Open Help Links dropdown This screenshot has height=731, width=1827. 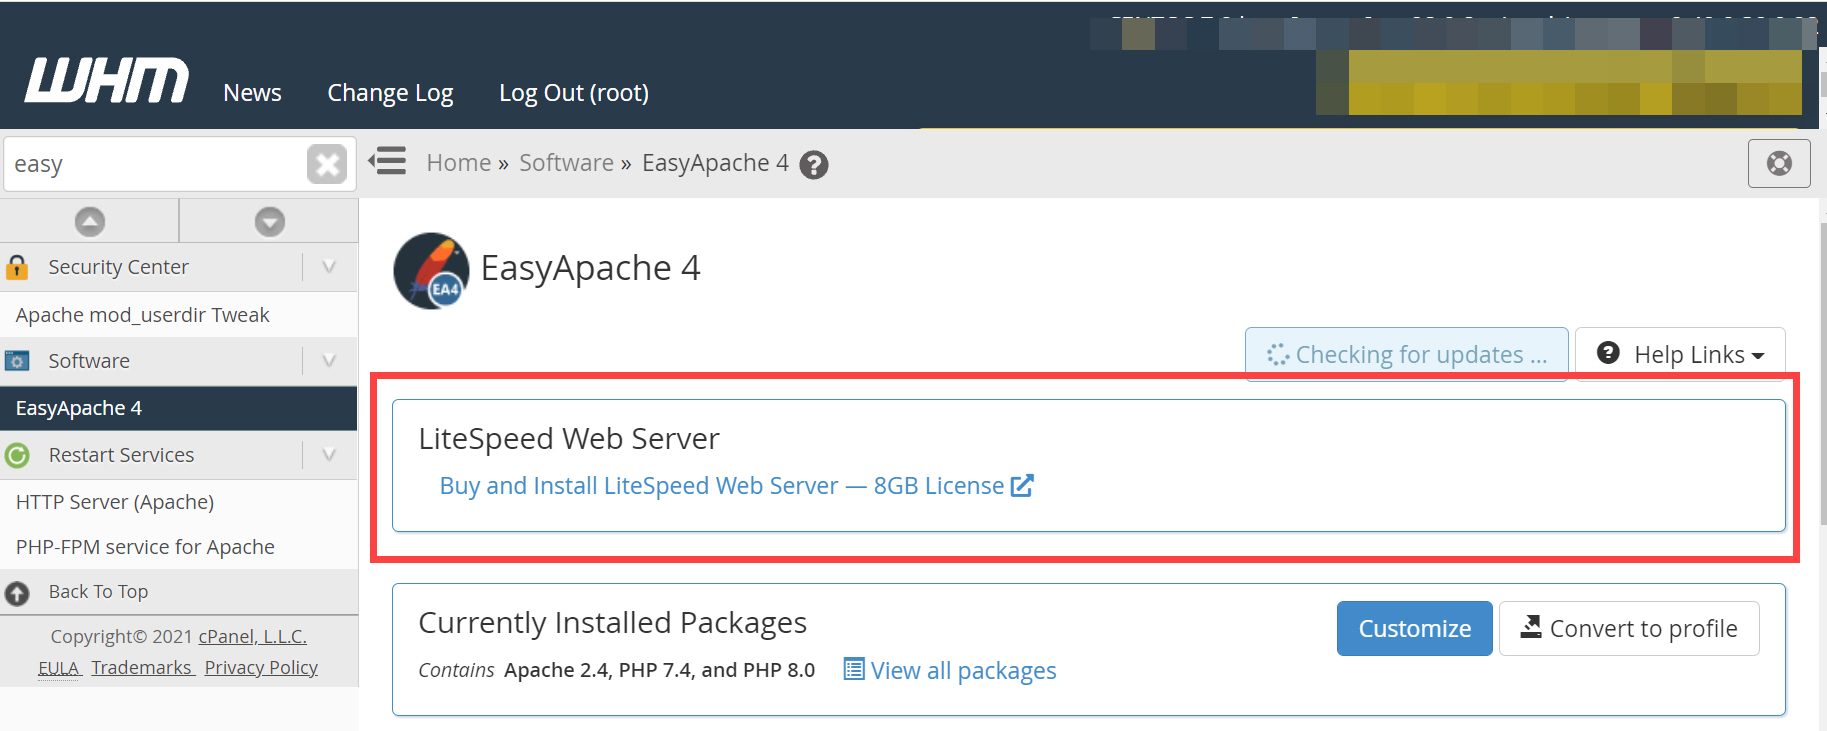pos(1680,354)
